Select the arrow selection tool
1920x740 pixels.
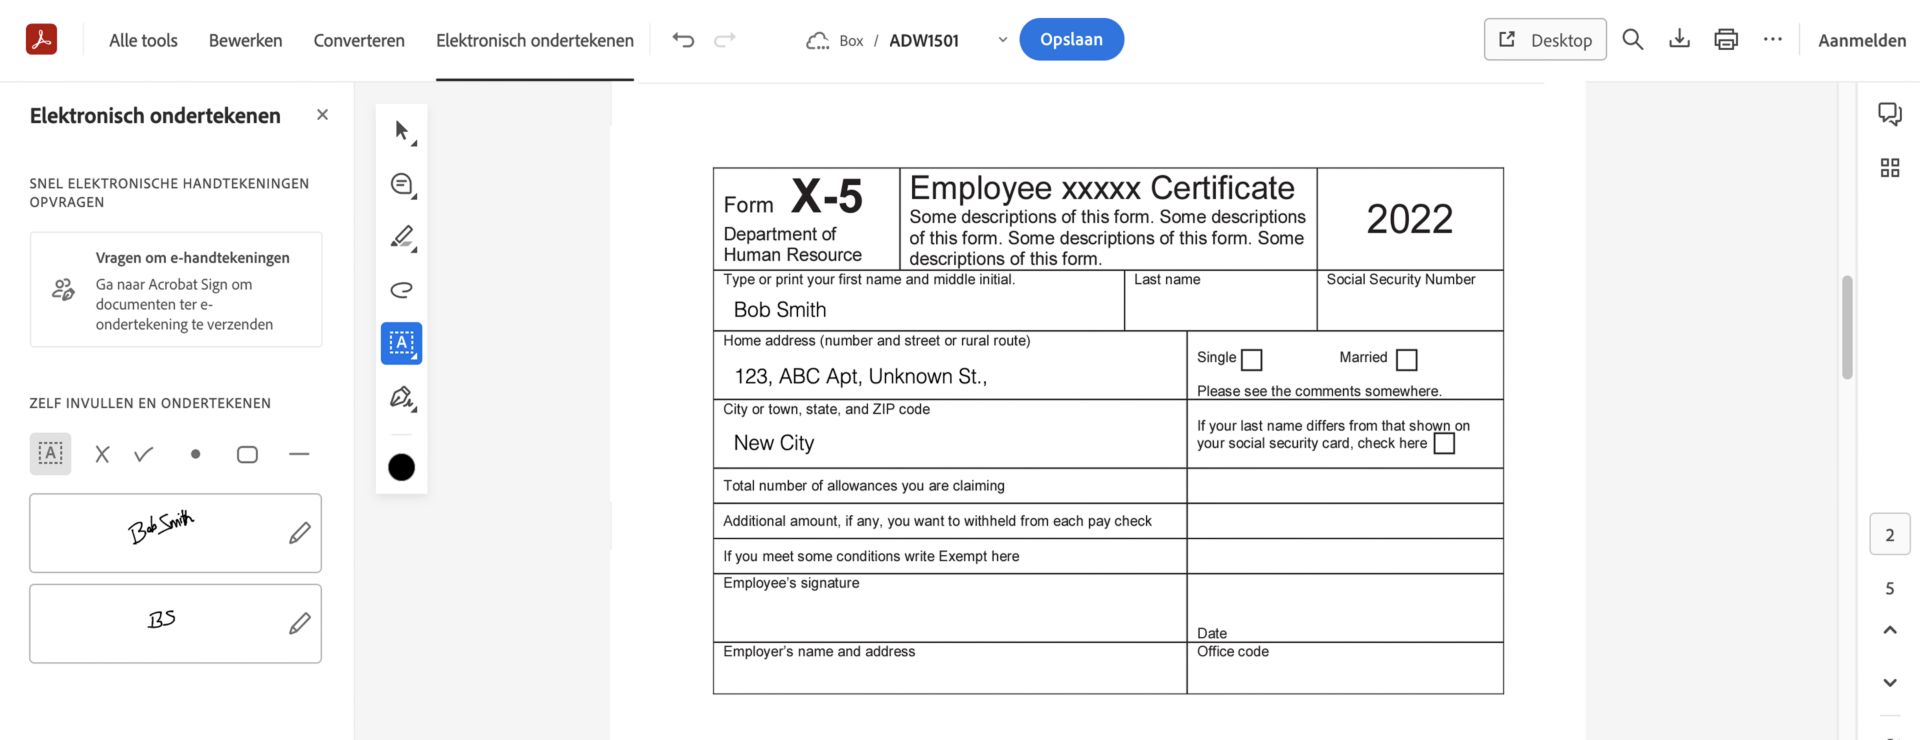[x=402, y=131]
